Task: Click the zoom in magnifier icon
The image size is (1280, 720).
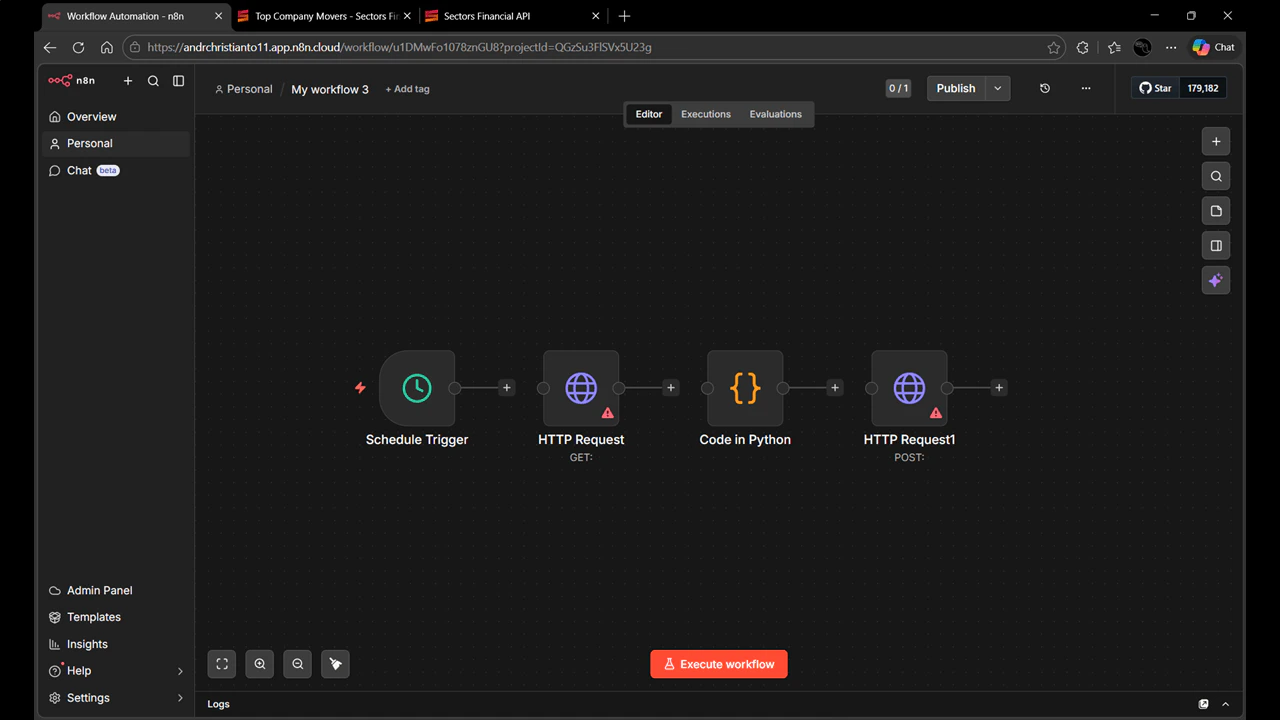Action: (x=259, y=664)
